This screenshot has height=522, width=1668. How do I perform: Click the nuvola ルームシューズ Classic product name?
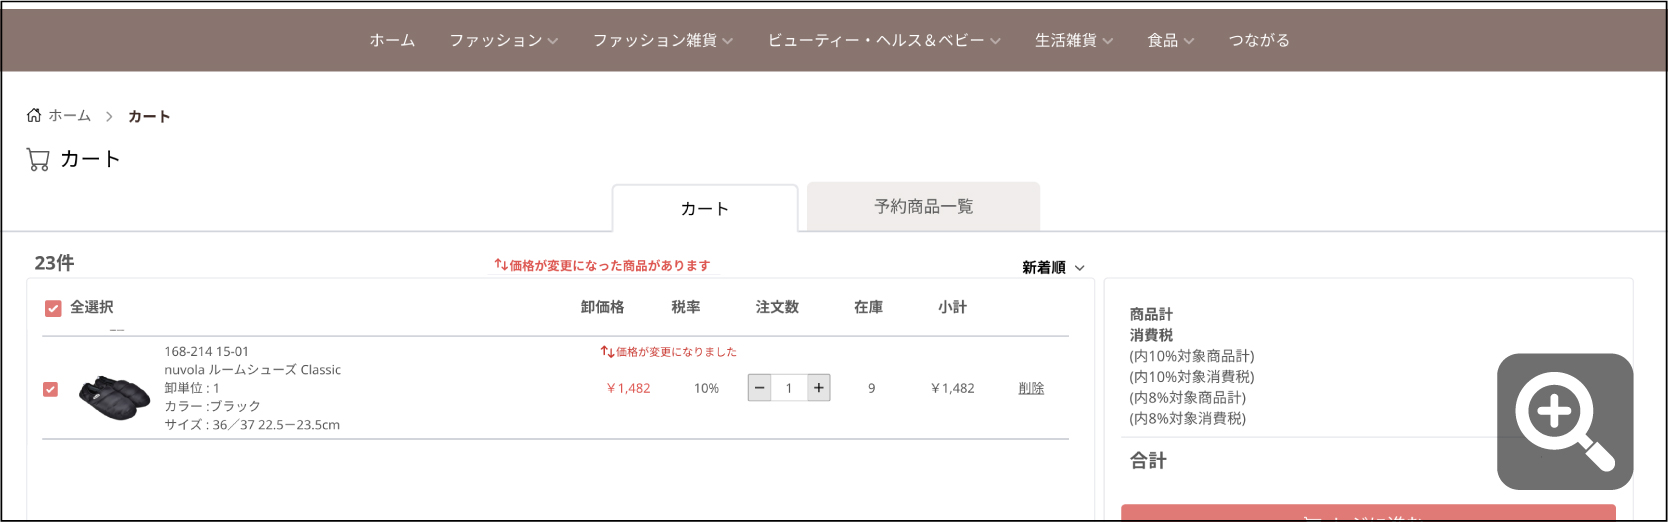pos(253,370)
